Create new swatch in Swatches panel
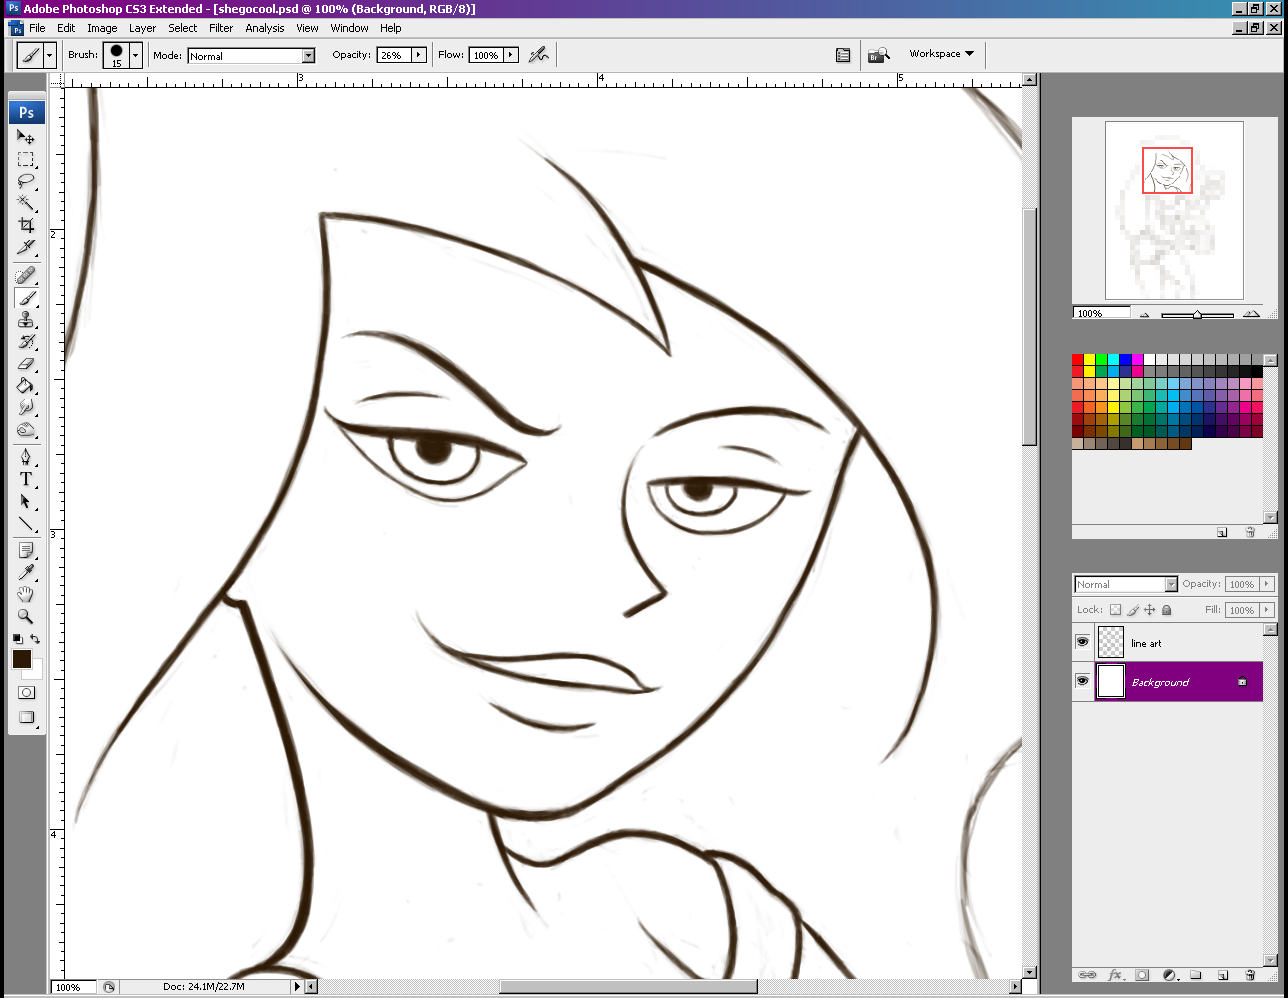The image size is (1288, 998). (x=1222, y=532)
